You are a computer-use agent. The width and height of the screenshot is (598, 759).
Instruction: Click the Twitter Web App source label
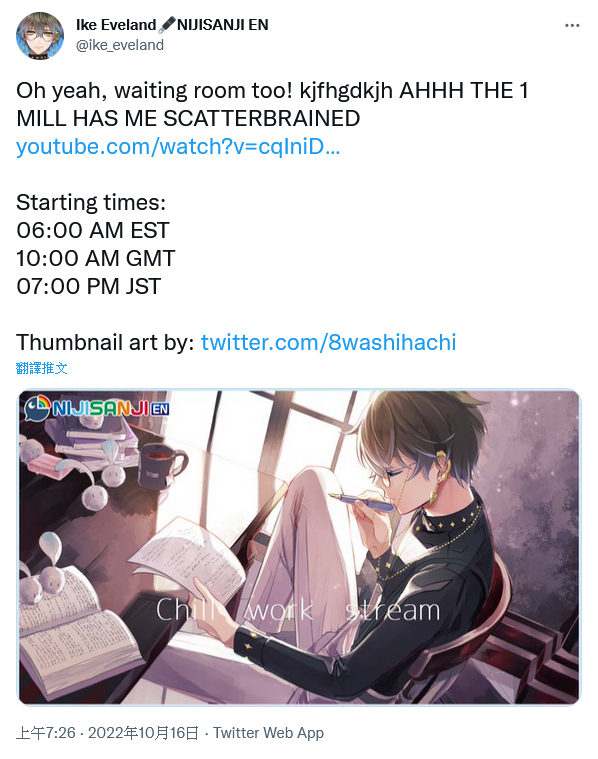tap(268, 733)
